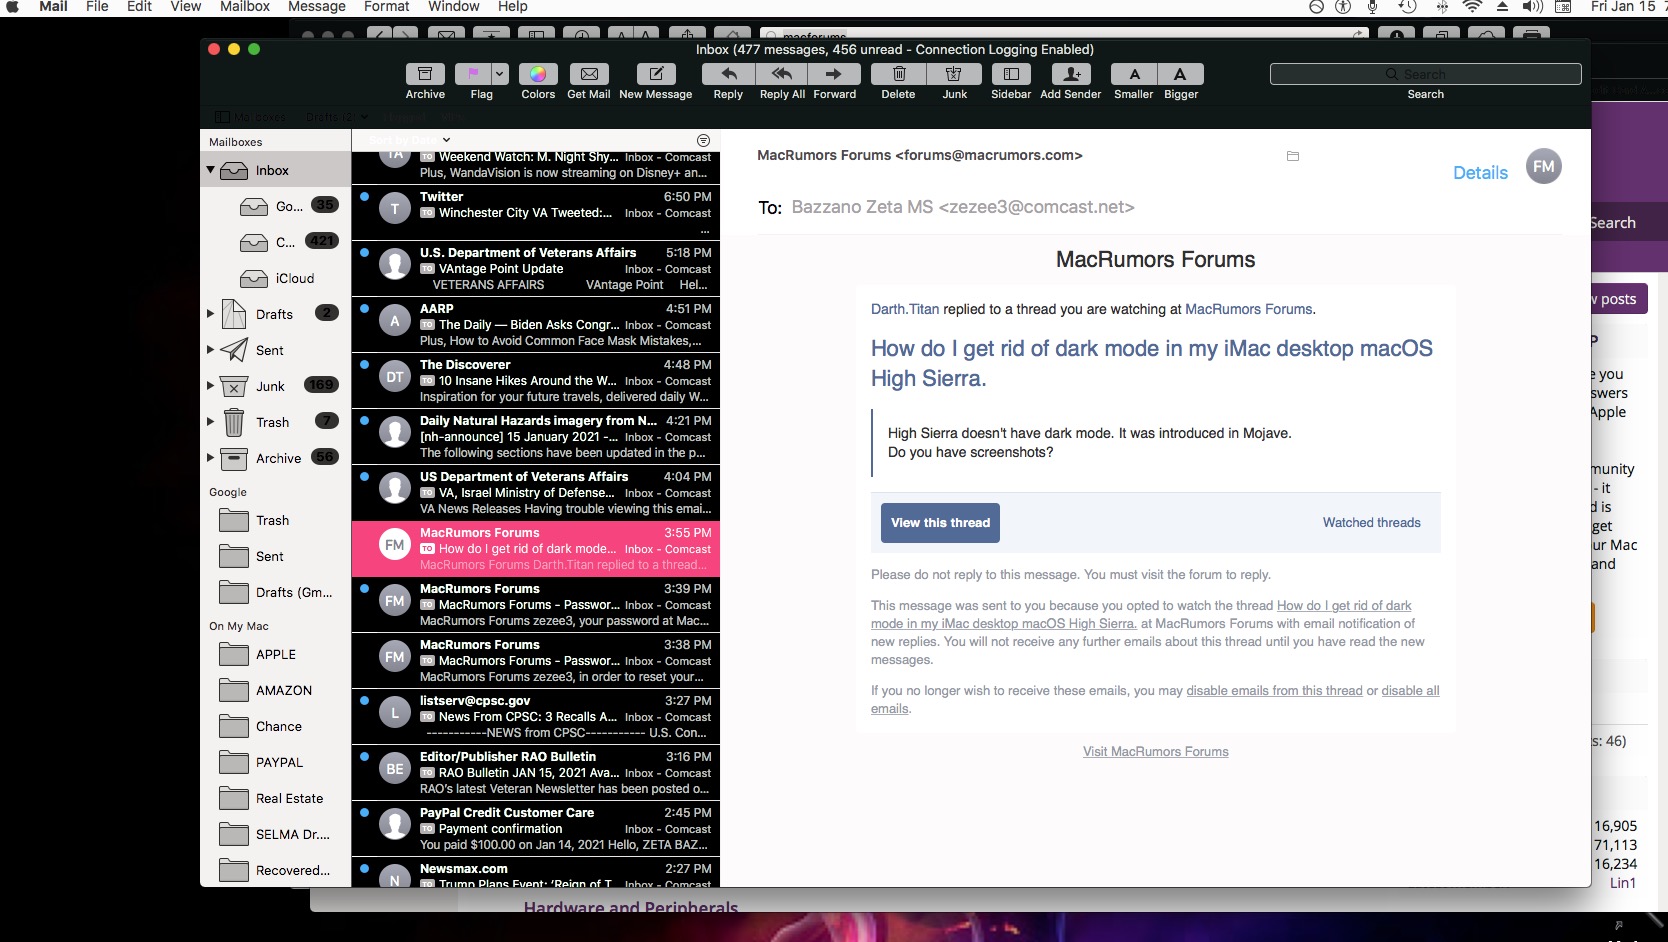The width and height of the screenshot is (1668, 942).
Task: Open disable emails from this thread link
Action: point(1274,691)
